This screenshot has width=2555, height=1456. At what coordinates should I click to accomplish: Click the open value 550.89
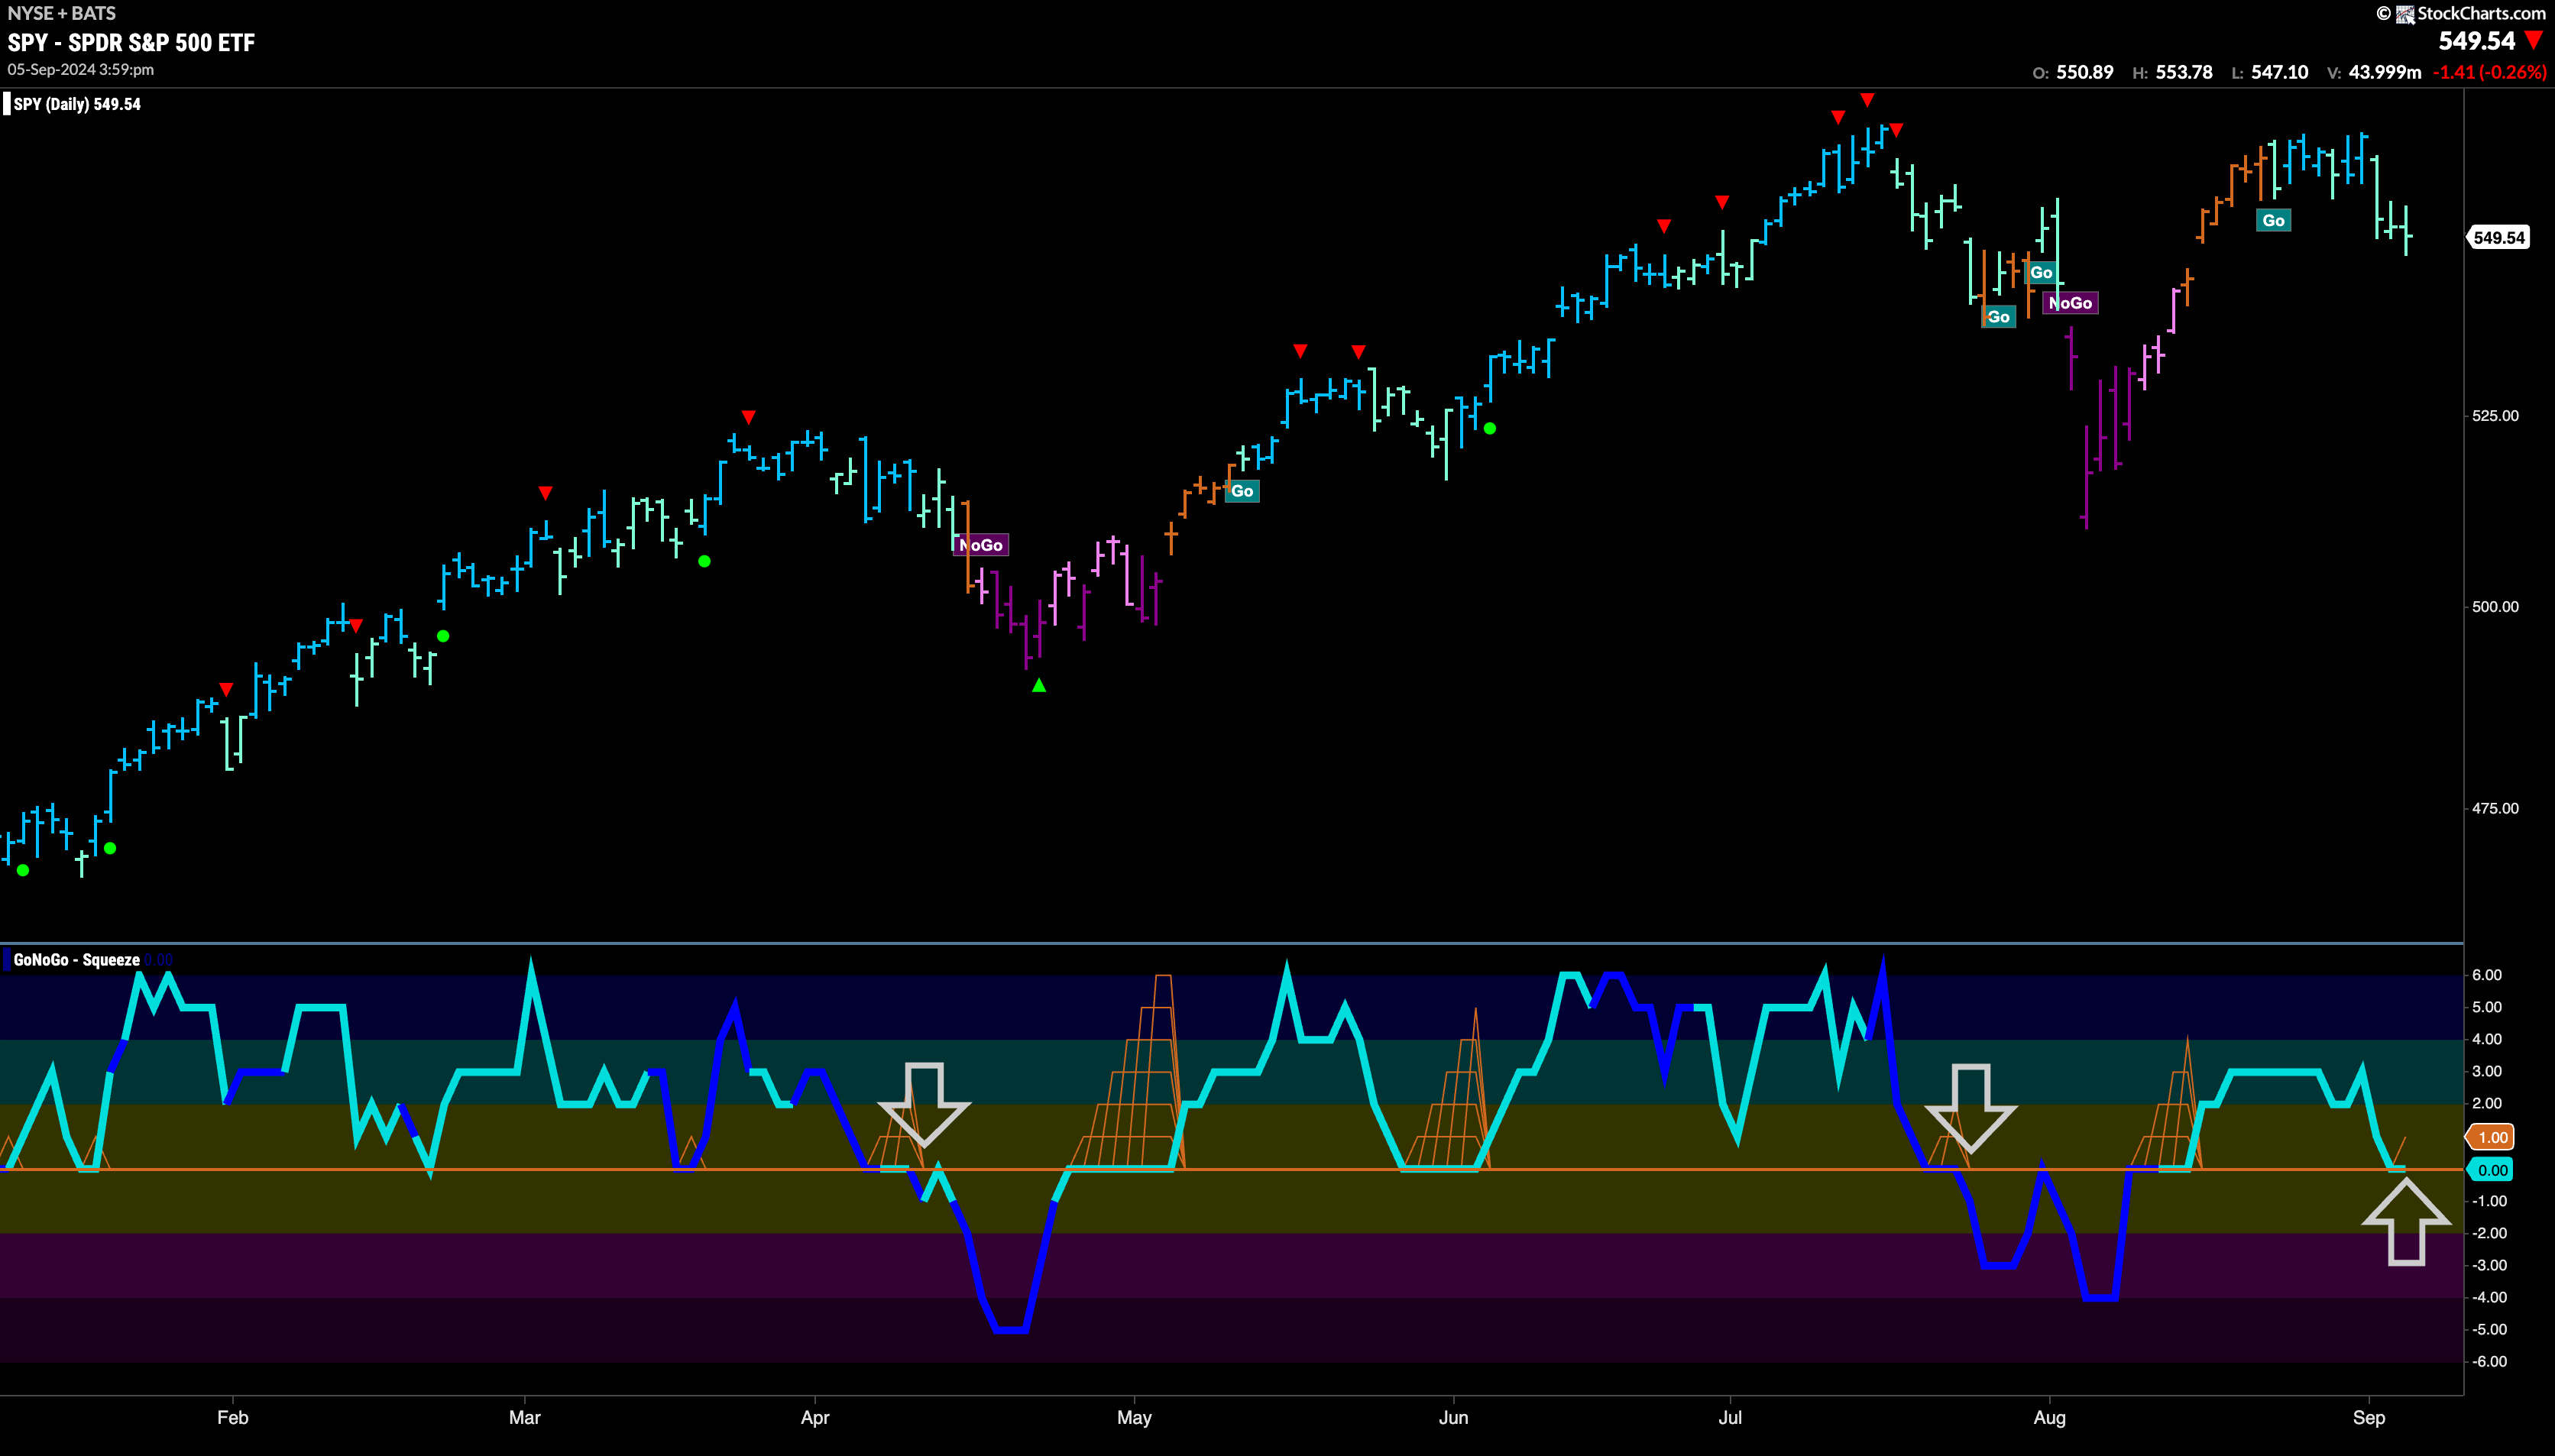click(x=2085, y=72)
